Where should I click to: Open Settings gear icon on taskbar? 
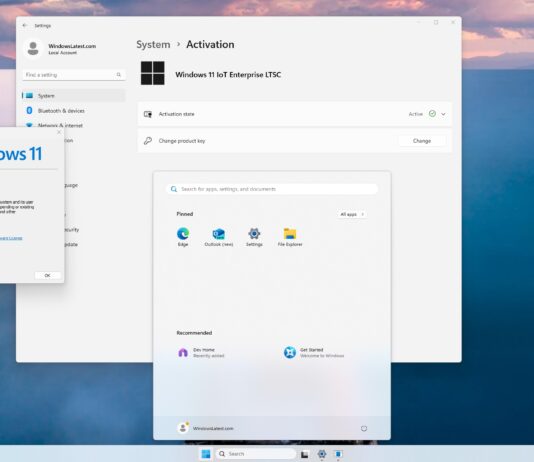pos(321,454)
